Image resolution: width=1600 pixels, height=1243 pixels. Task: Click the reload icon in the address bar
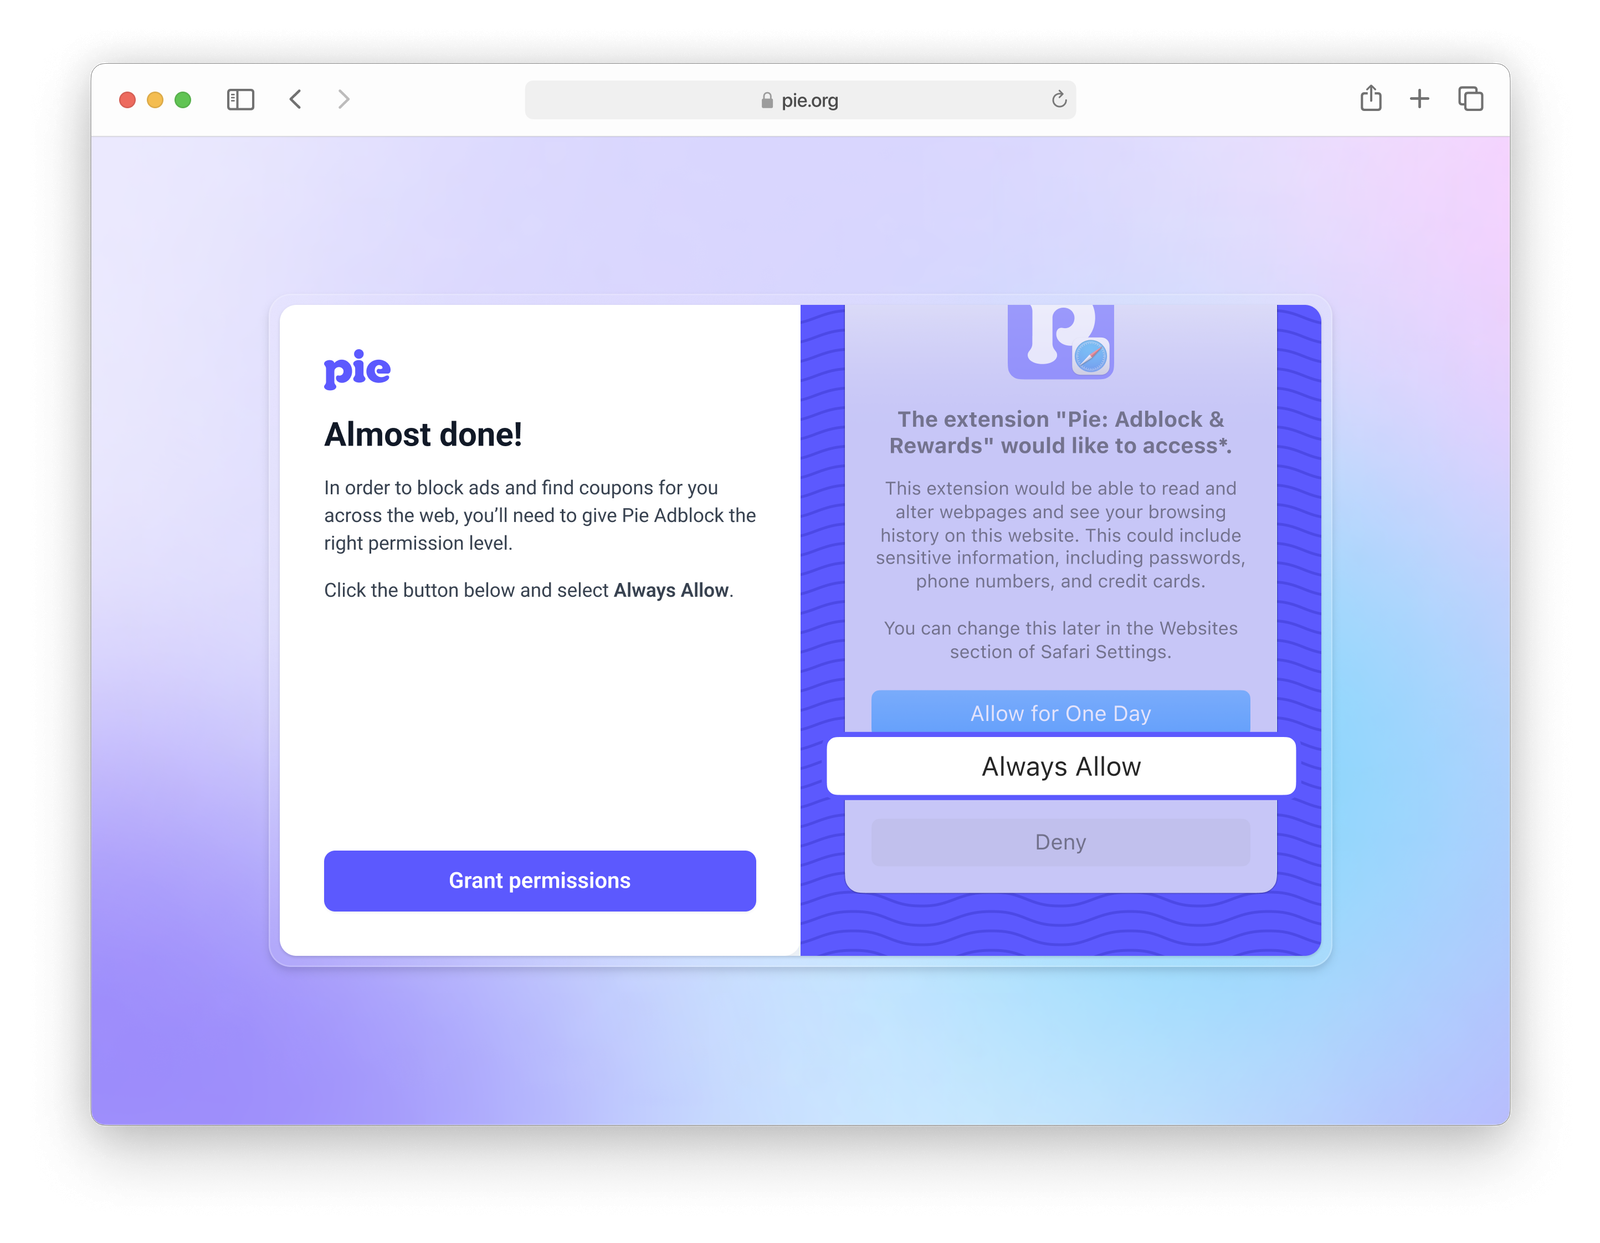[x=1058, y=100]
